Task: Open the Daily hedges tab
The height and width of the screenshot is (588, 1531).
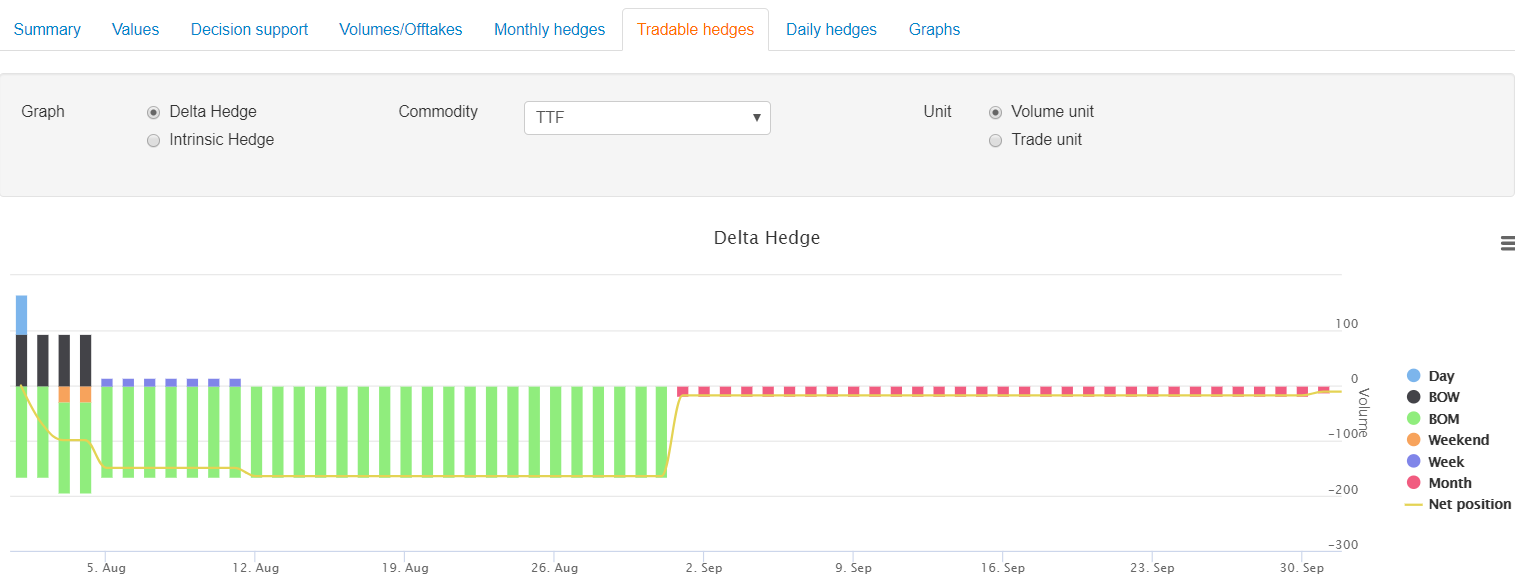Action: 831,30
